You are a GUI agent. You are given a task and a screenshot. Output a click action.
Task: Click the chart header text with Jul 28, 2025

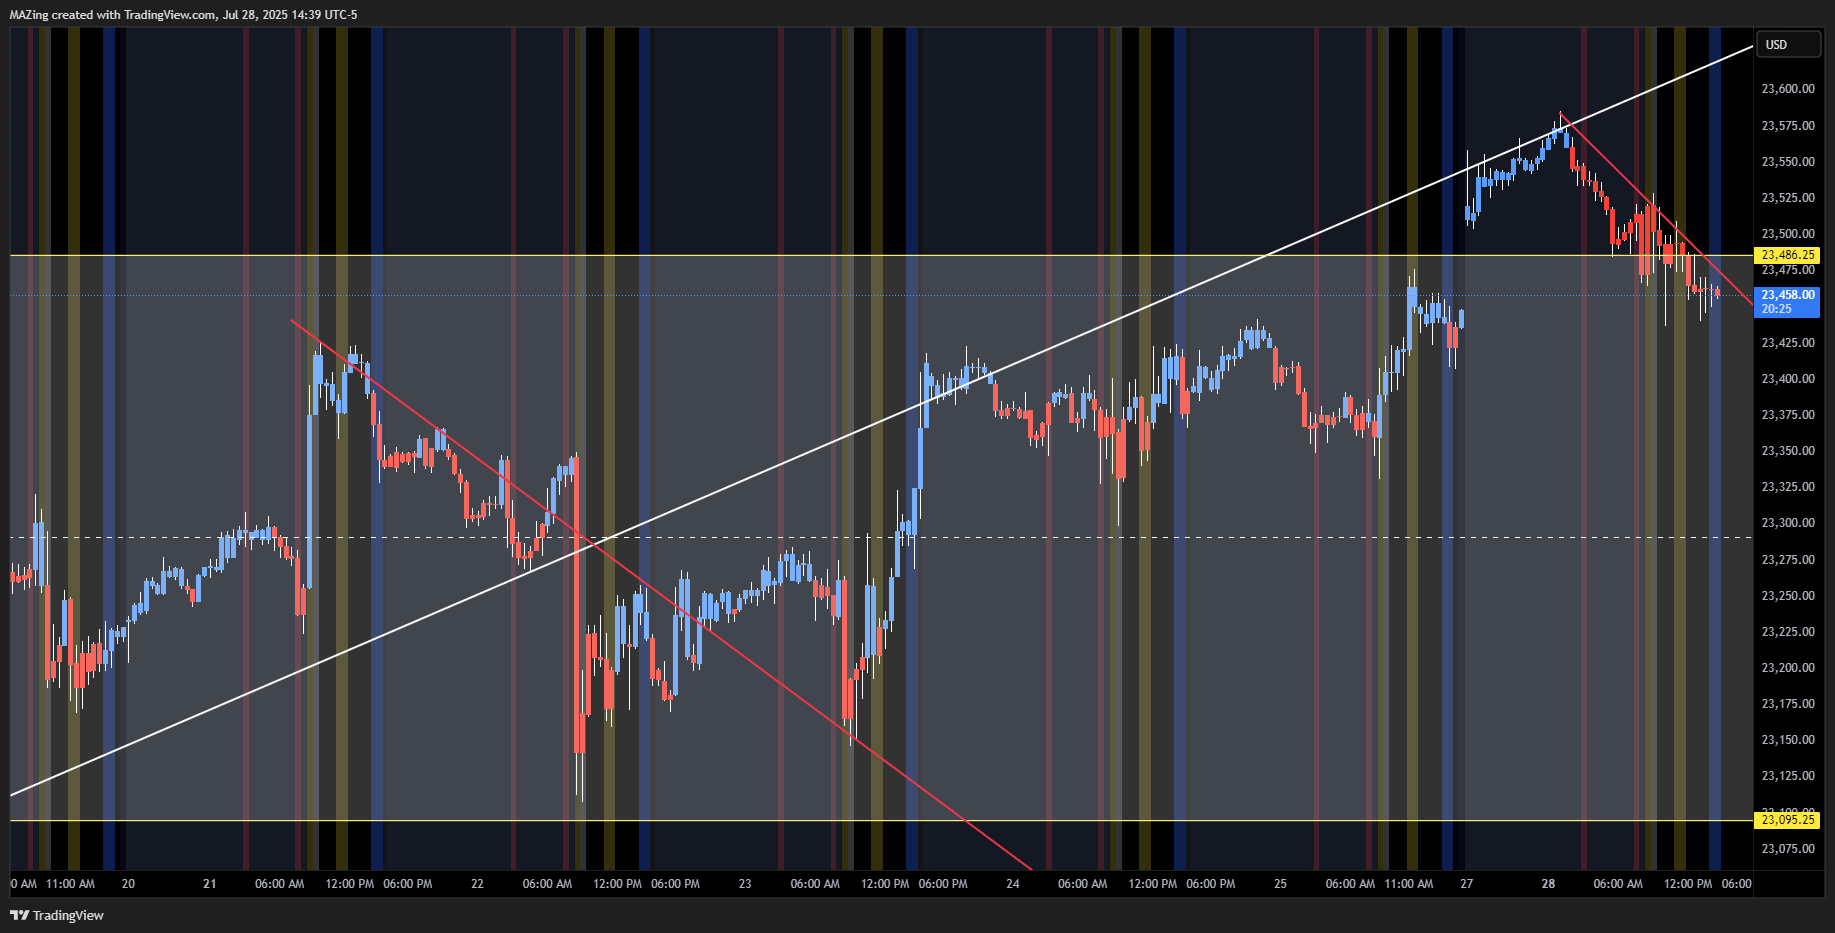click(x=183, y=14)
